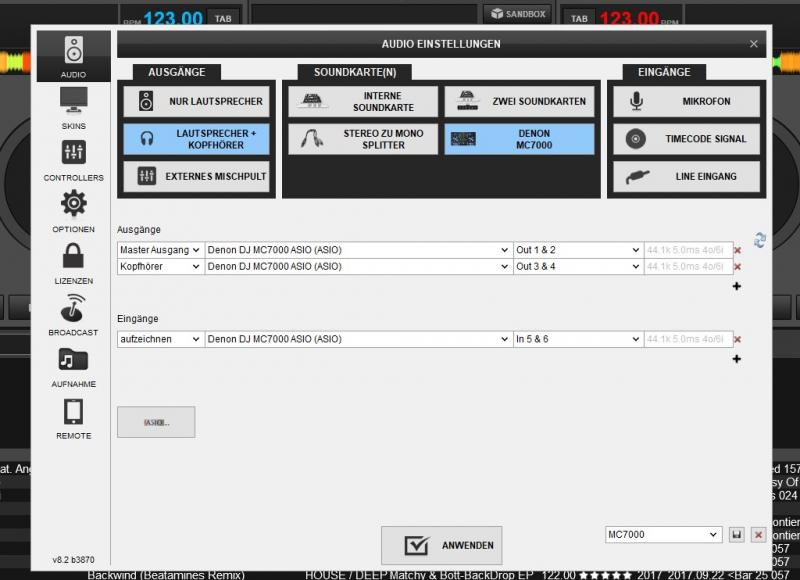Click the Anwenden apply button

[x=441, y=545]
